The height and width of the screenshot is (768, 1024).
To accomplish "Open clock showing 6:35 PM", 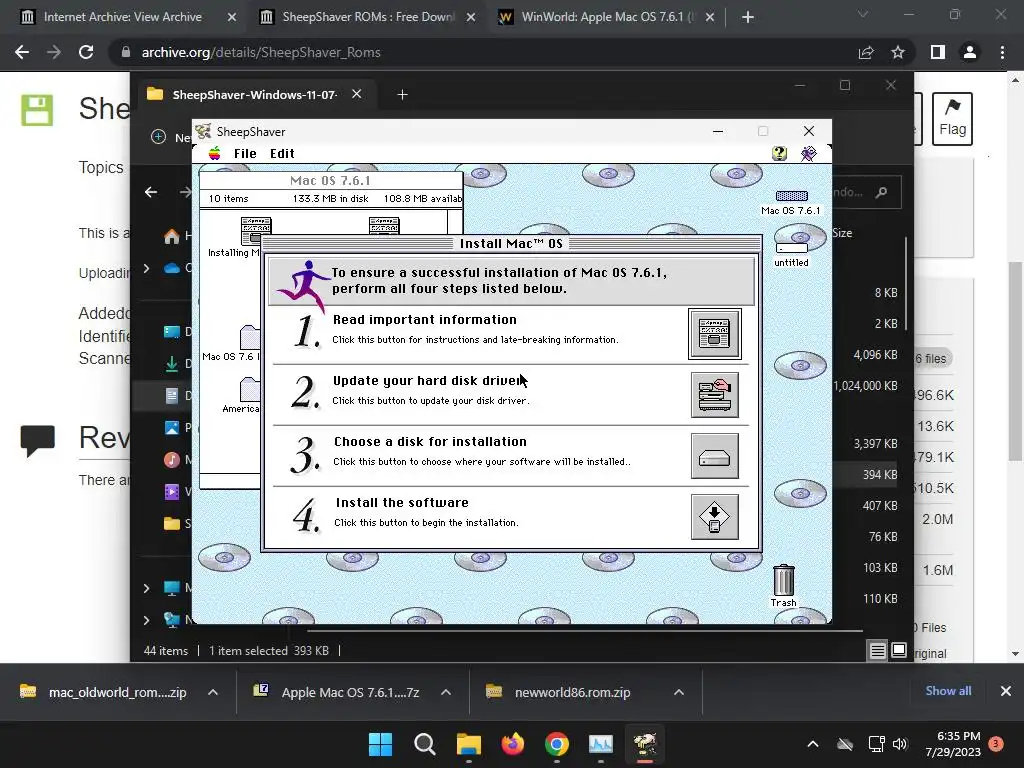I will [953, 744].
